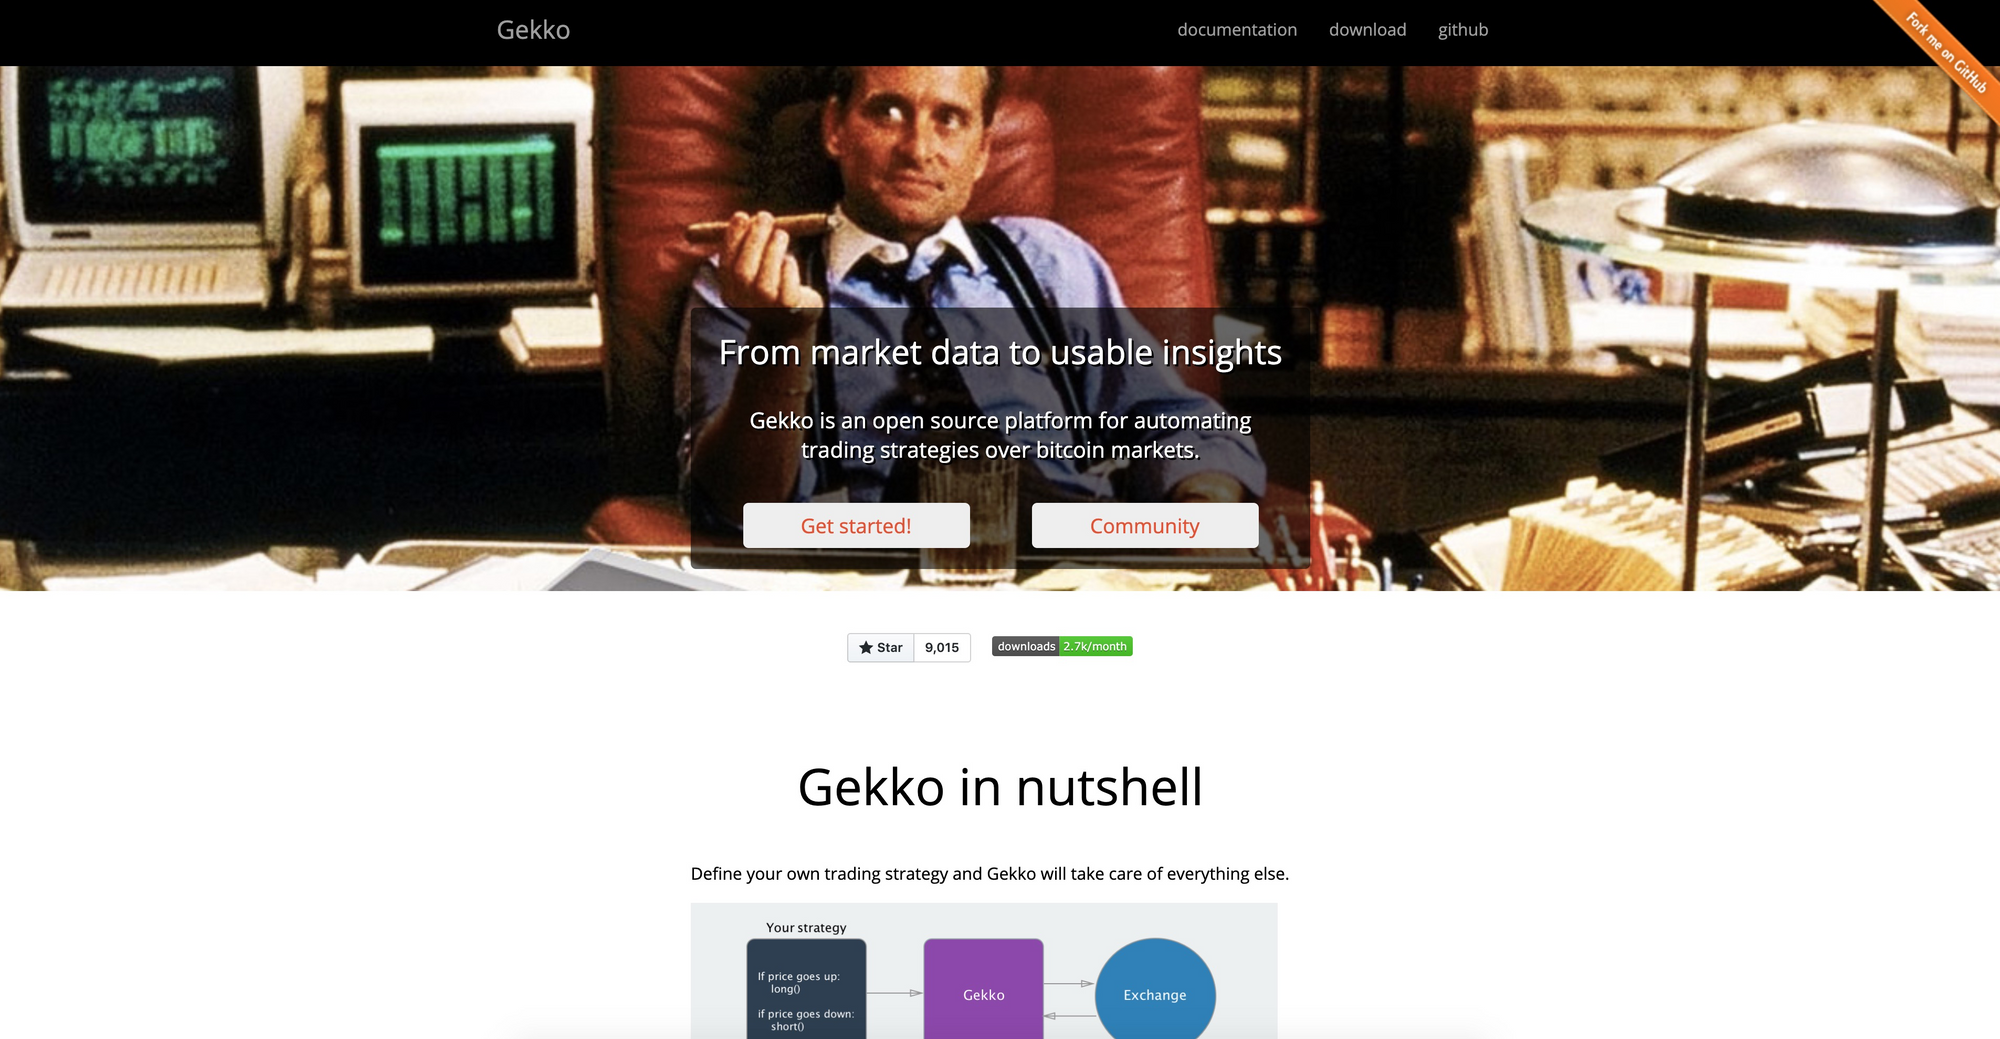Click the 'Define your own trading strategy' sentence
This screenshot has width=2000, height=1039.
(990, 873)
